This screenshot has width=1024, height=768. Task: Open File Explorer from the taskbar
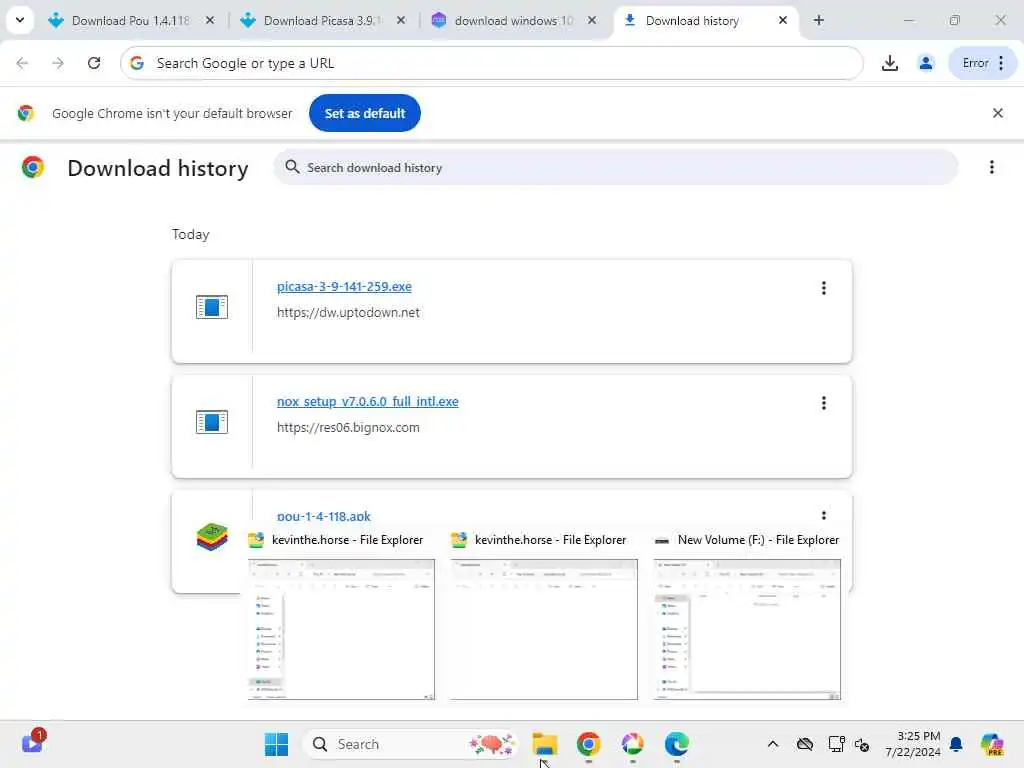(x=545, y=744)
